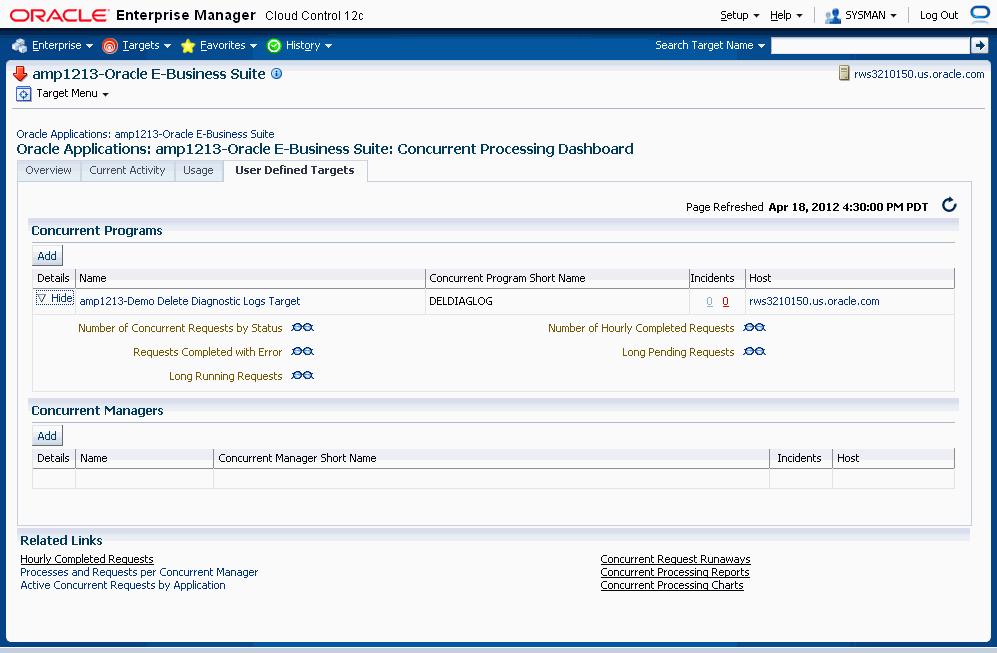Click the red down status arrow icon

[x=20, y=74]
